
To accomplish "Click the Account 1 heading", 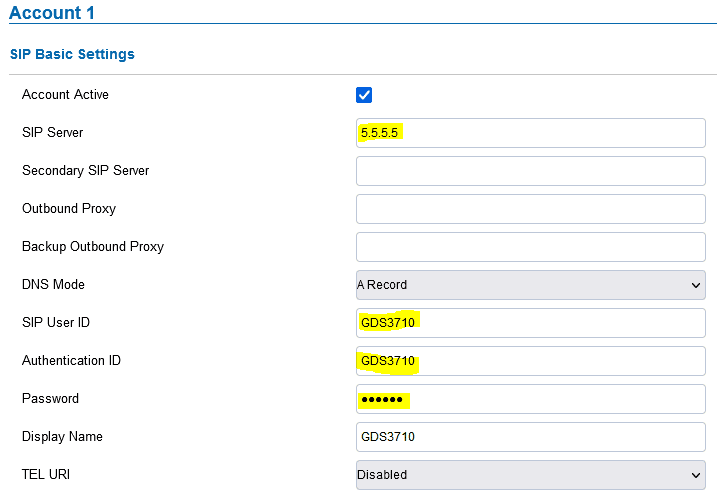I will click(52, 13).
